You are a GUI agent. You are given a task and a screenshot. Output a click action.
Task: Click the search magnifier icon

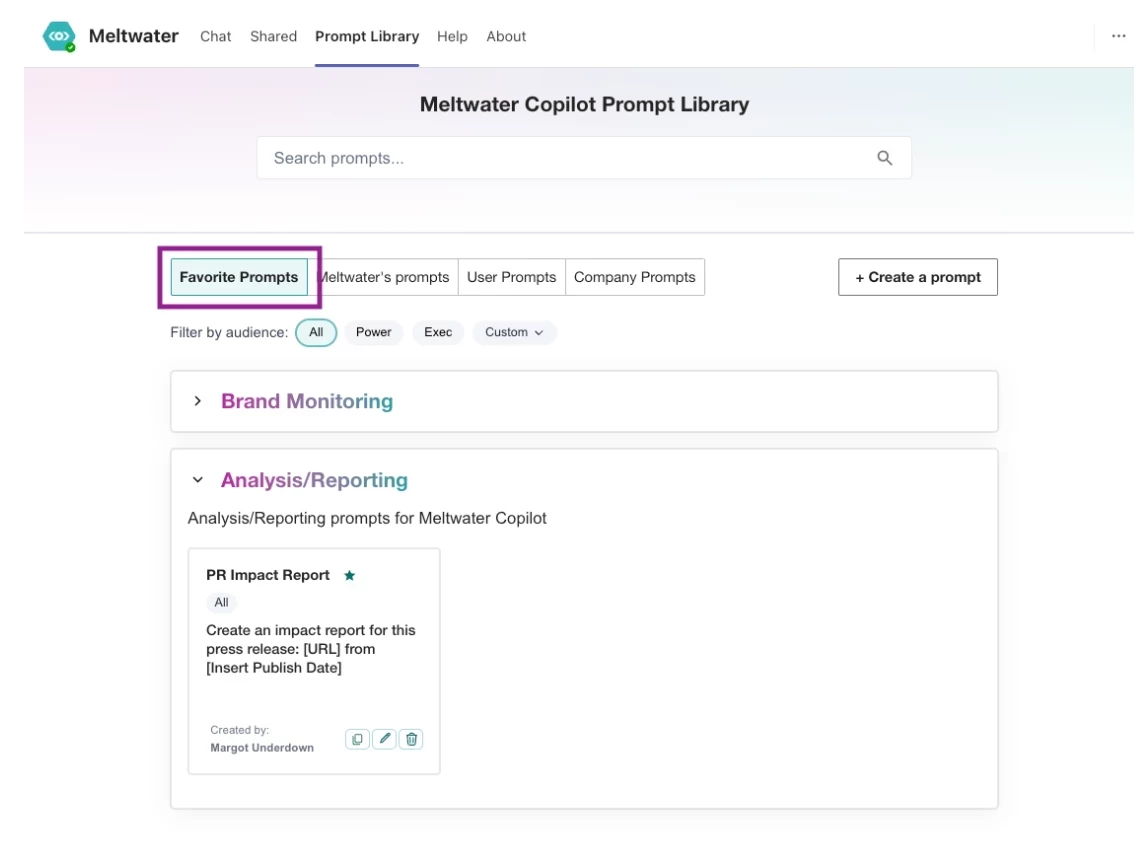pyautogui.click(x=884, y=158)
